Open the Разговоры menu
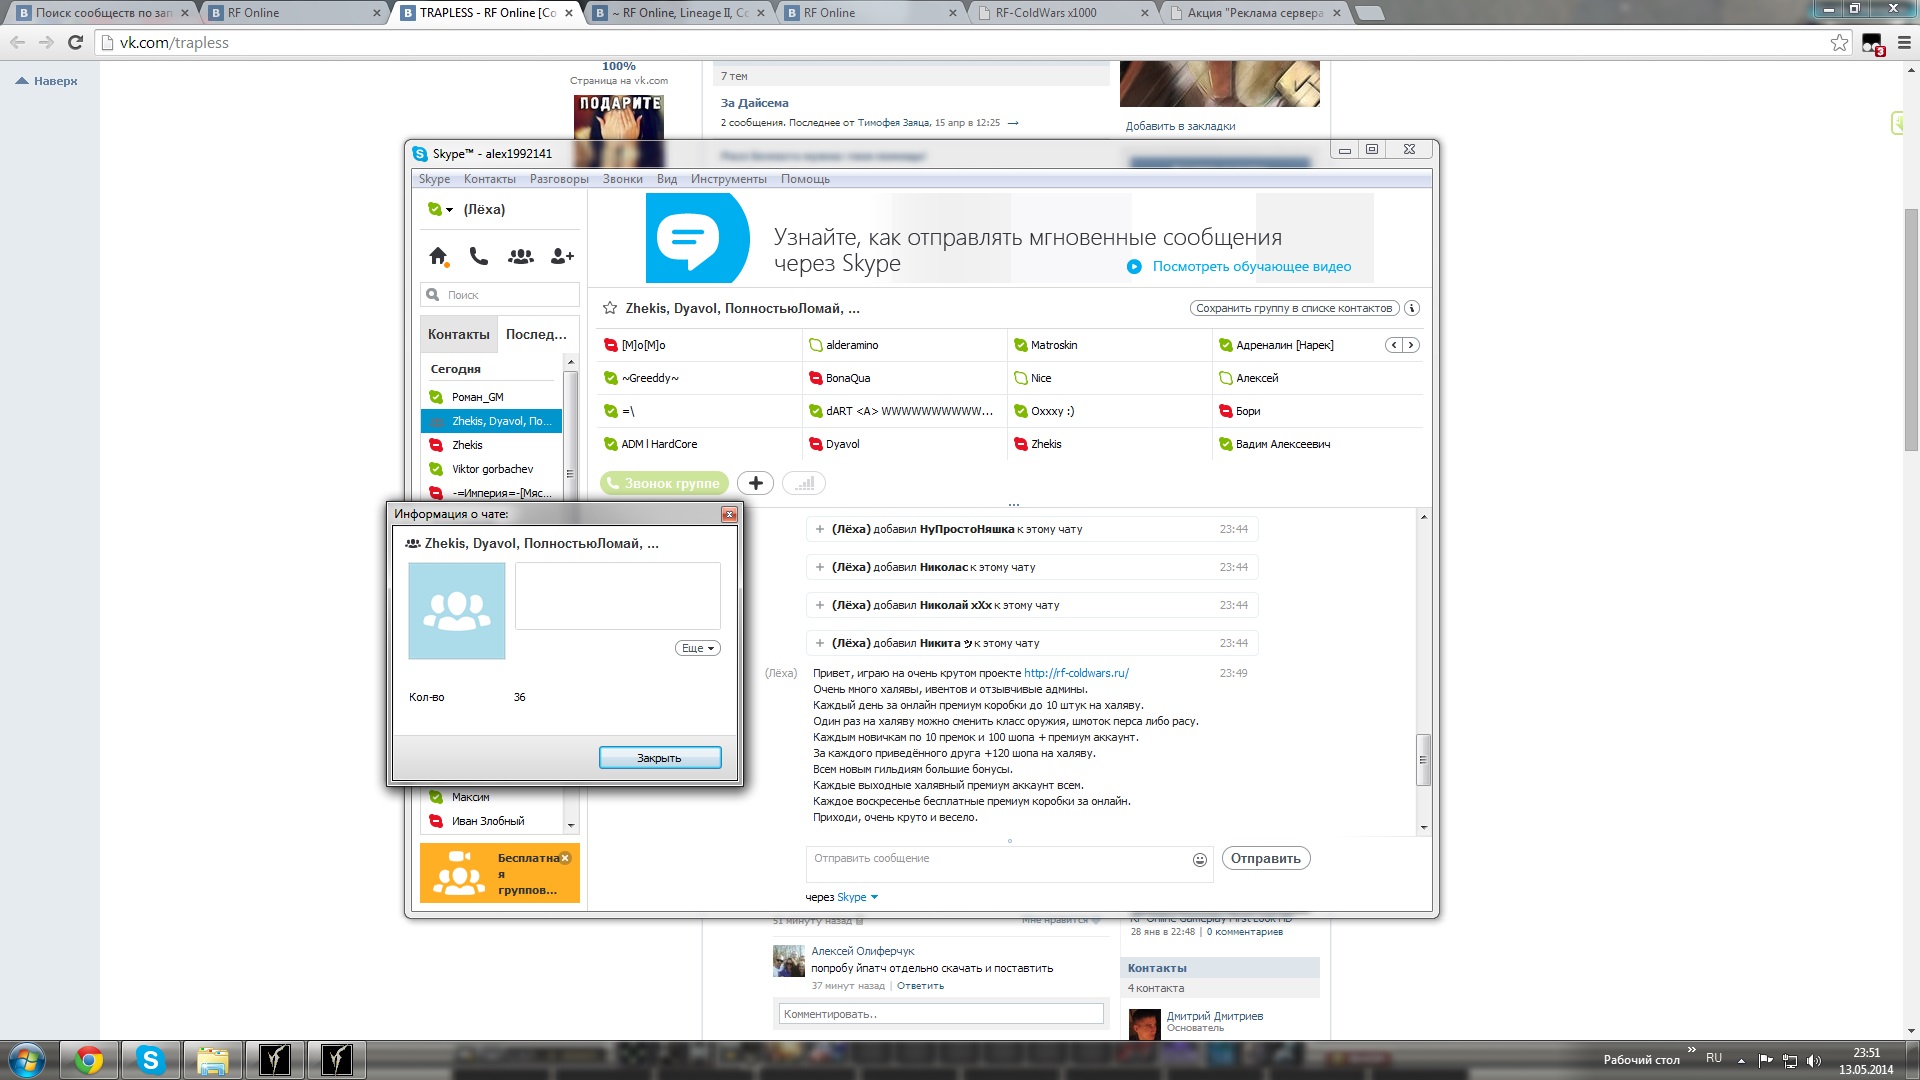Viewport: 1920px width, 1080px height. [559, 179]
